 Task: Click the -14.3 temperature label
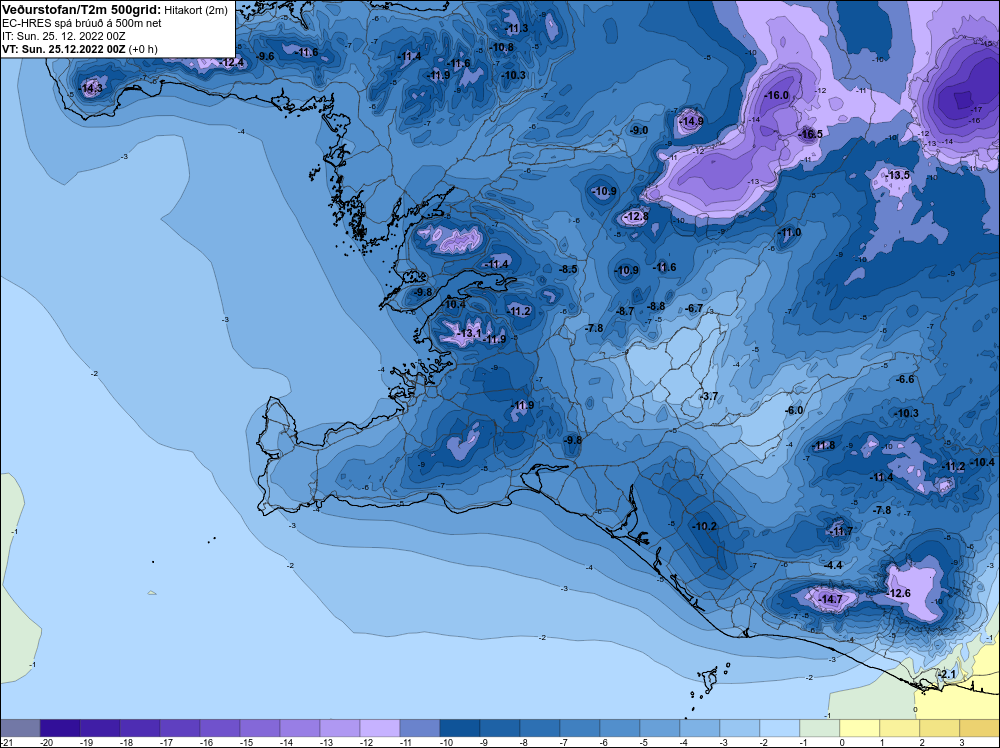(x=92, y=89)
